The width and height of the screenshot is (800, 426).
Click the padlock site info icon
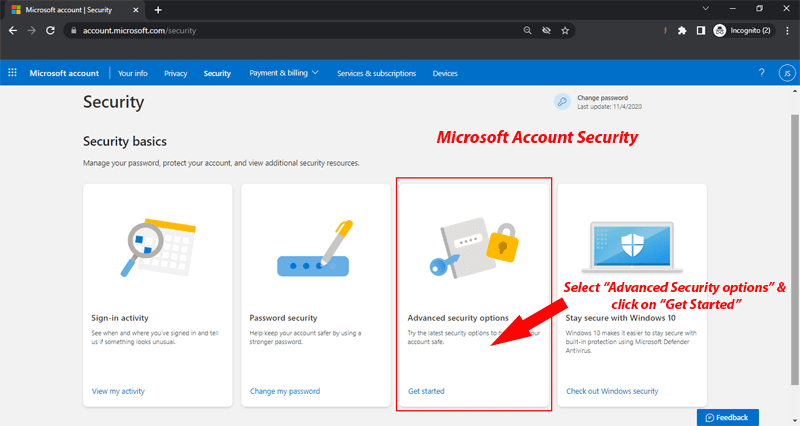pos(73,31)
